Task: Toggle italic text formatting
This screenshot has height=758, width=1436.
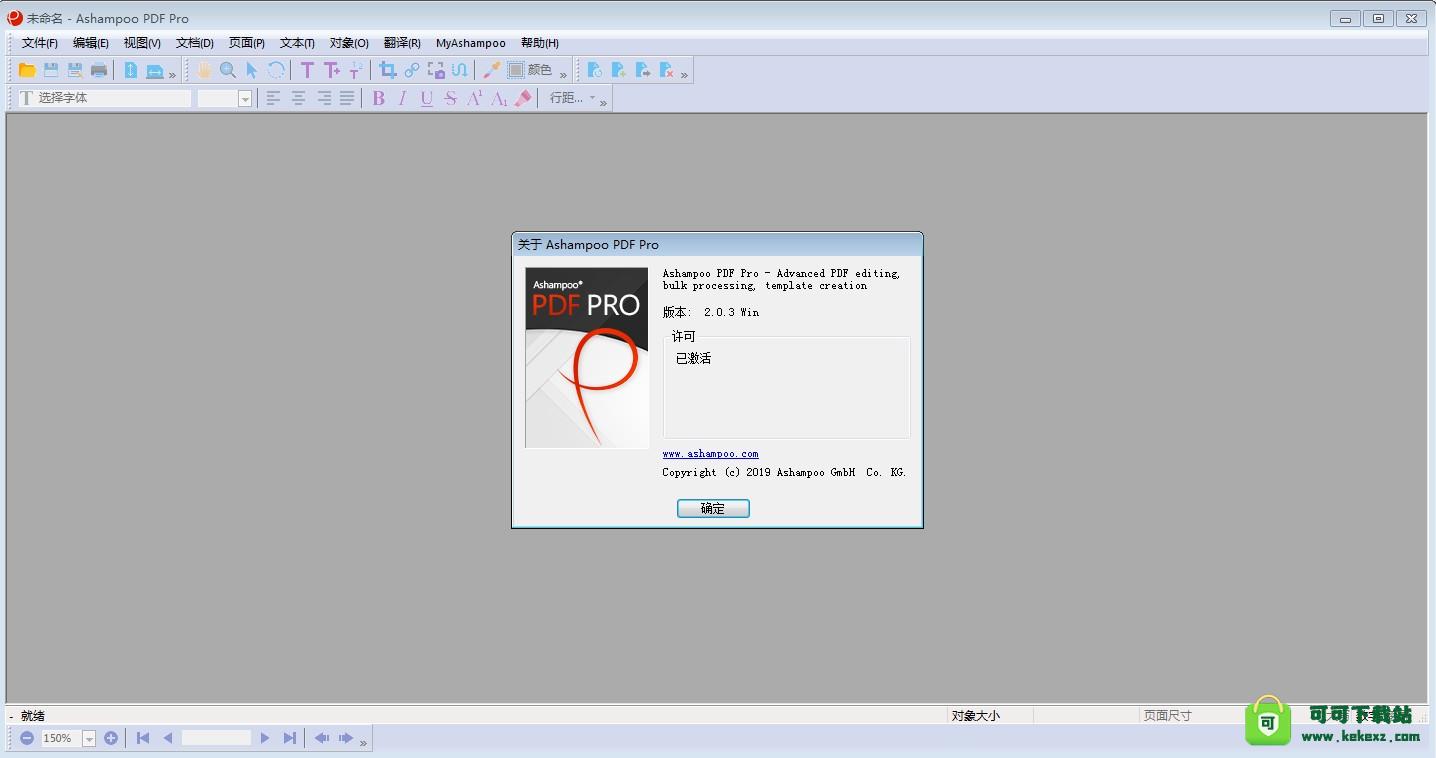Action: [402, 97]
